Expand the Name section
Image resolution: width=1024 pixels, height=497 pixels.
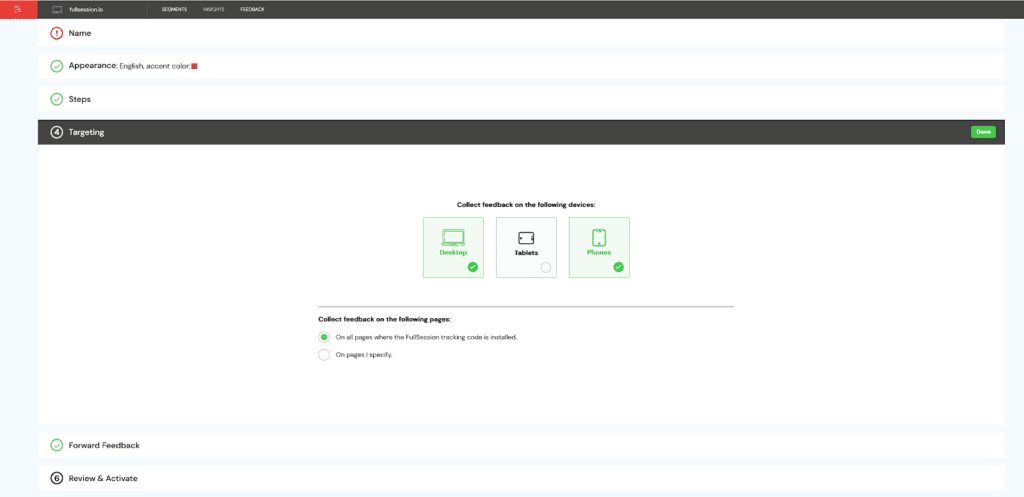tap(80, 33)
